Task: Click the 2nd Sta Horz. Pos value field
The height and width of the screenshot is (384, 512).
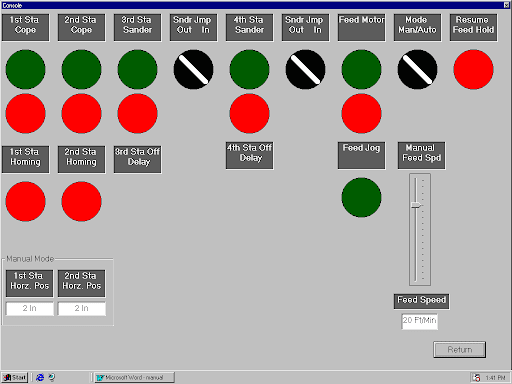Action: pyautogui.click(x=82, y=308)
